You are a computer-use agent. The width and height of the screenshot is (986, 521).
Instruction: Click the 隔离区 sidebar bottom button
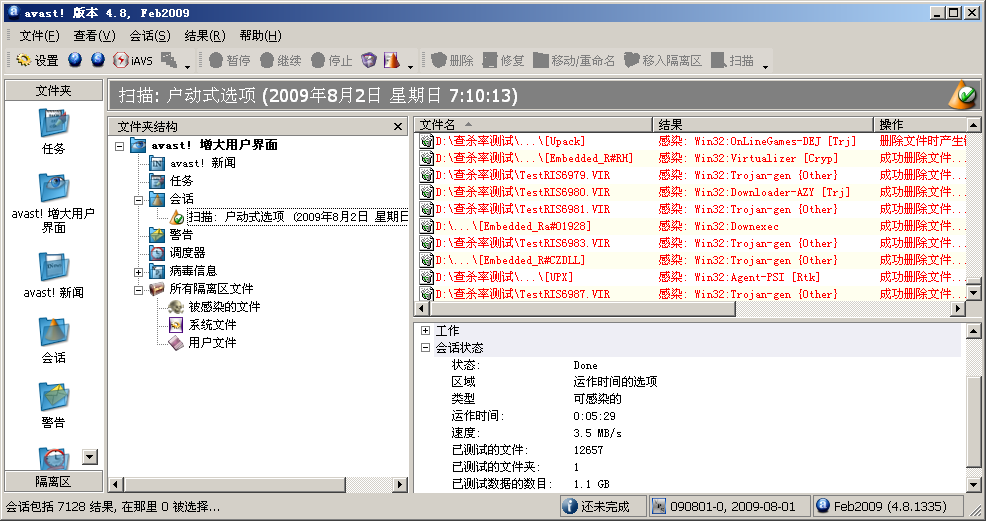[53, 481]
